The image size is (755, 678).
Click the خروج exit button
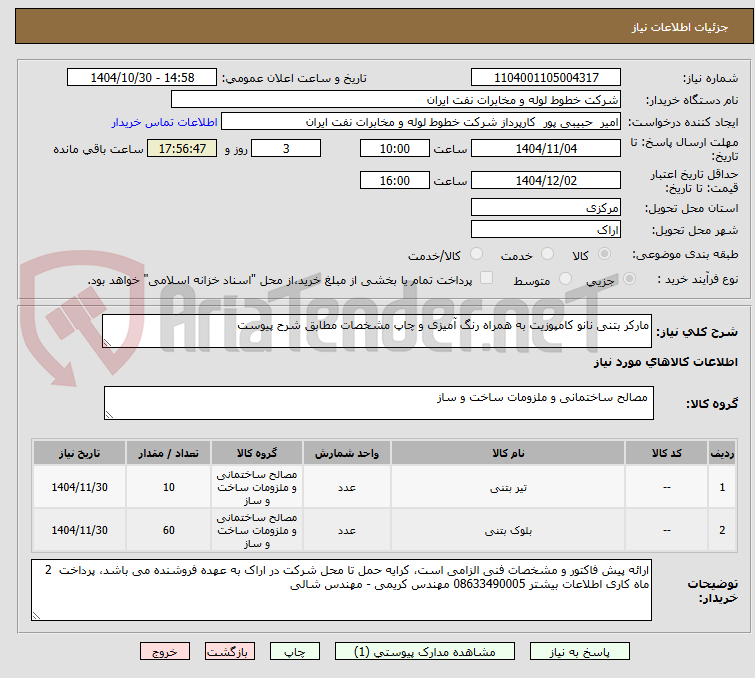point(165,652)
